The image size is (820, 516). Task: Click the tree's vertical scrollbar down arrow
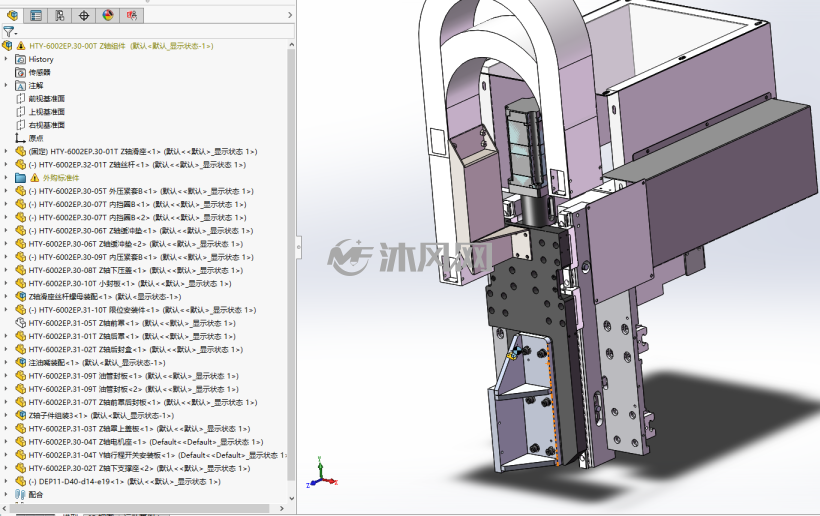291,499
